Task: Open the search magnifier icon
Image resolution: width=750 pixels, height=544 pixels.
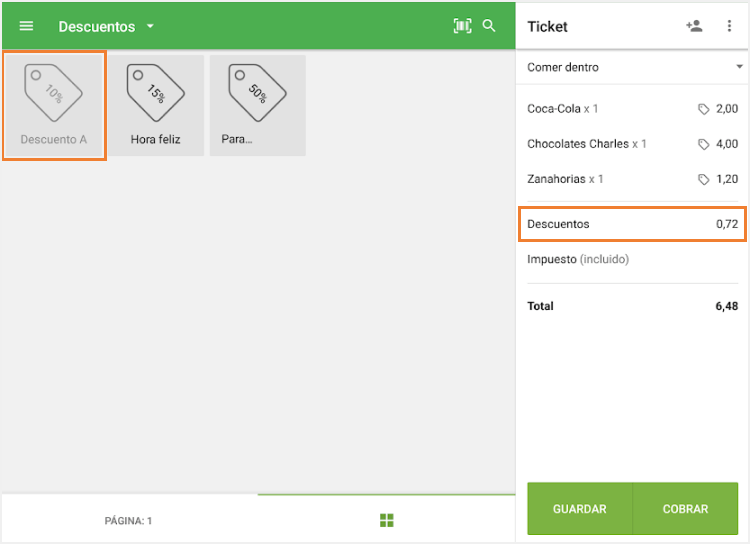Action: (x=489, y=26)
